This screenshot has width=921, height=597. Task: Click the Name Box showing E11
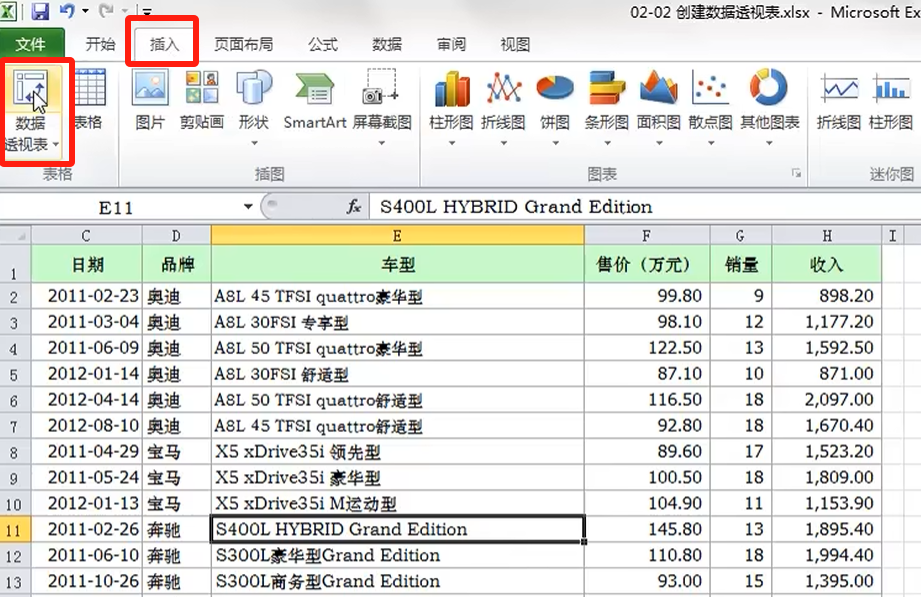pyautogui.click(x=117, y=207)
